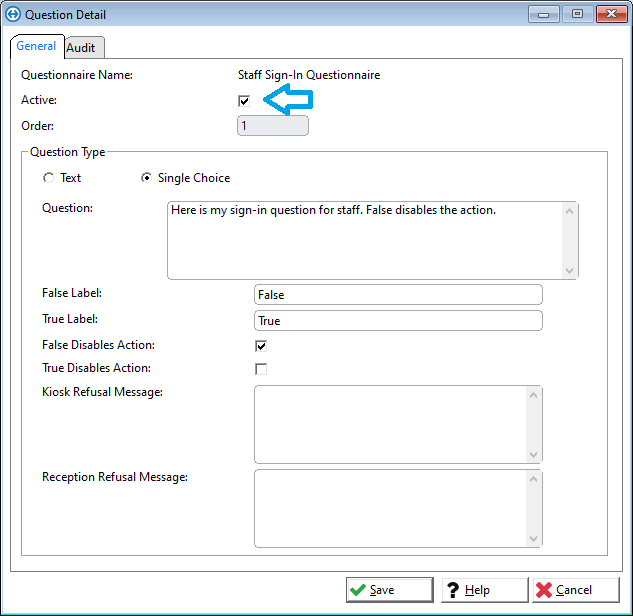Choose the Single Choice radio button
Viewport: 633px width, 616px height.
[x=147, y=178]
